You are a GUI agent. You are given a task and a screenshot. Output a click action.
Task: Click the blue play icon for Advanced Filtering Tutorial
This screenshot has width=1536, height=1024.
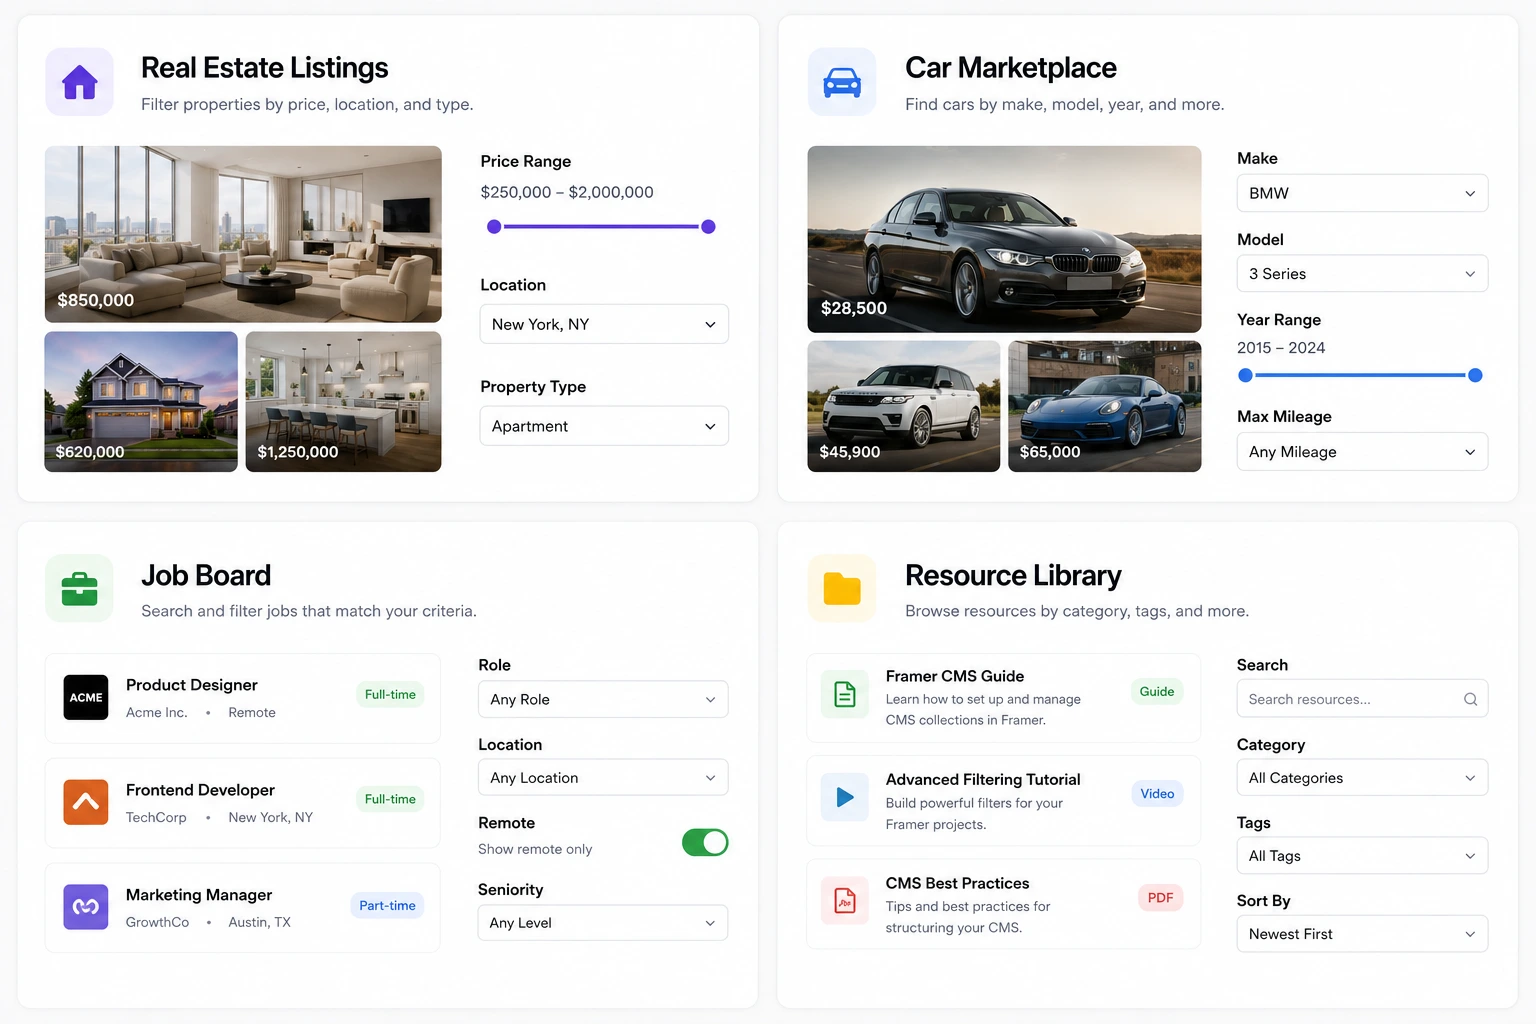[x=845, y=797]
